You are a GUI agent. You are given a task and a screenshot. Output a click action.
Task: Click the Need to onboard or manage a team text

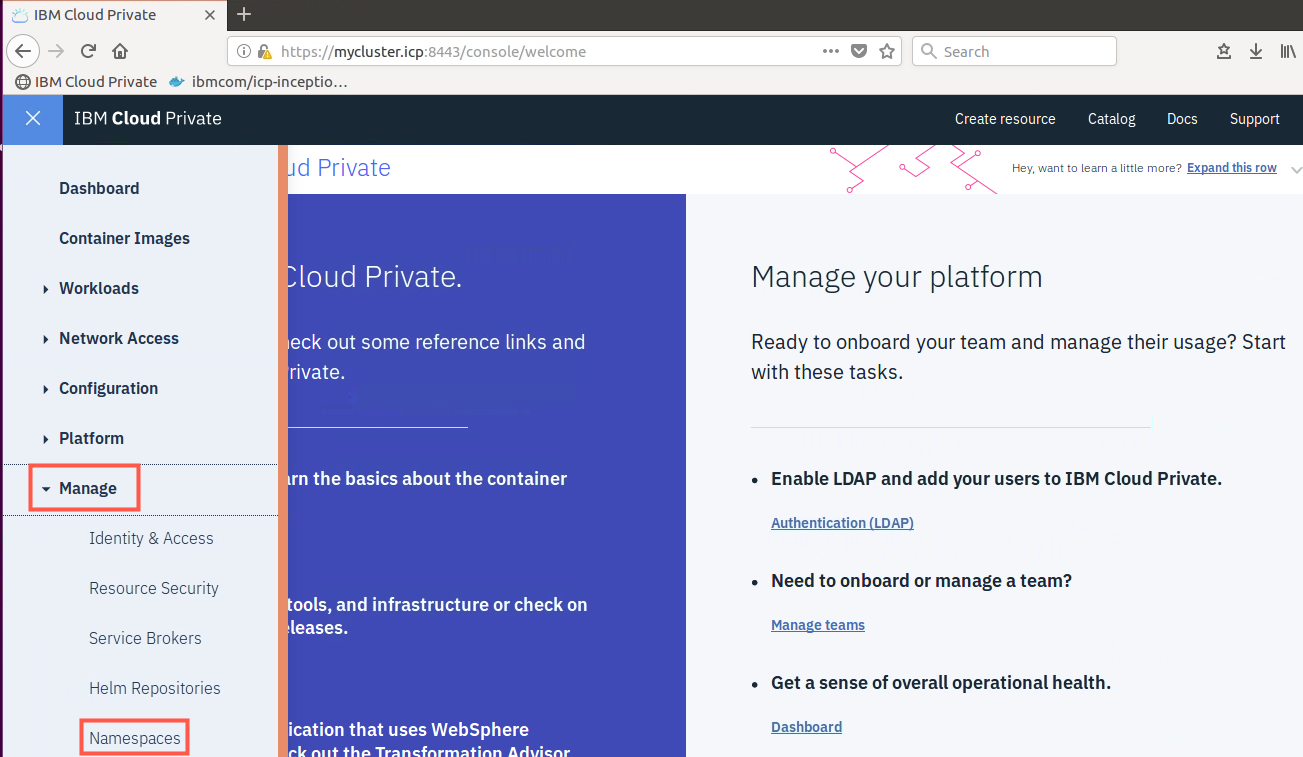921,581
